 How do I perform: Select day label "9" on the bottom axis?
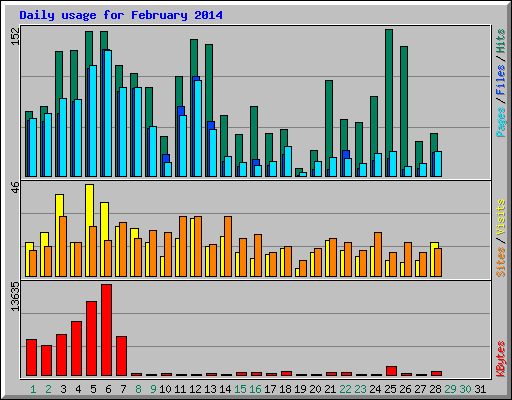click(153, 389)
